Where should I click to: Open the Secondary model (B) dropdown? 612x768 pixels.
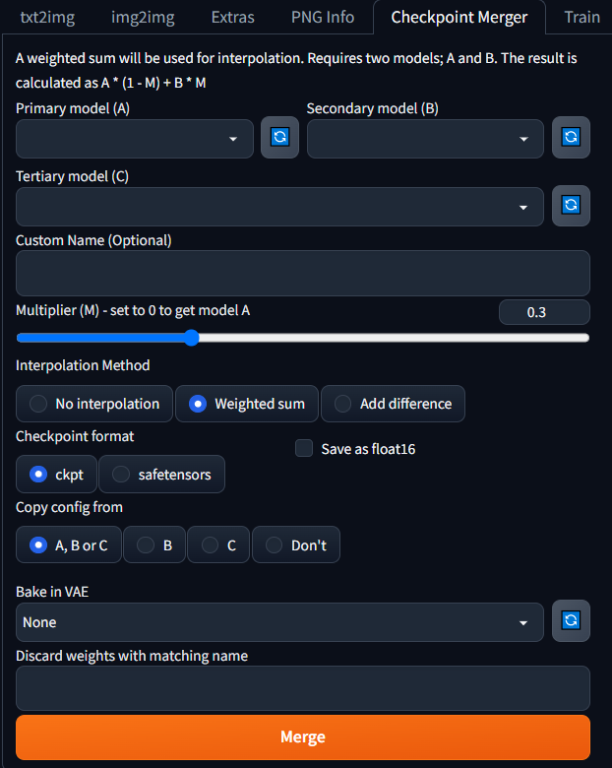425,139
